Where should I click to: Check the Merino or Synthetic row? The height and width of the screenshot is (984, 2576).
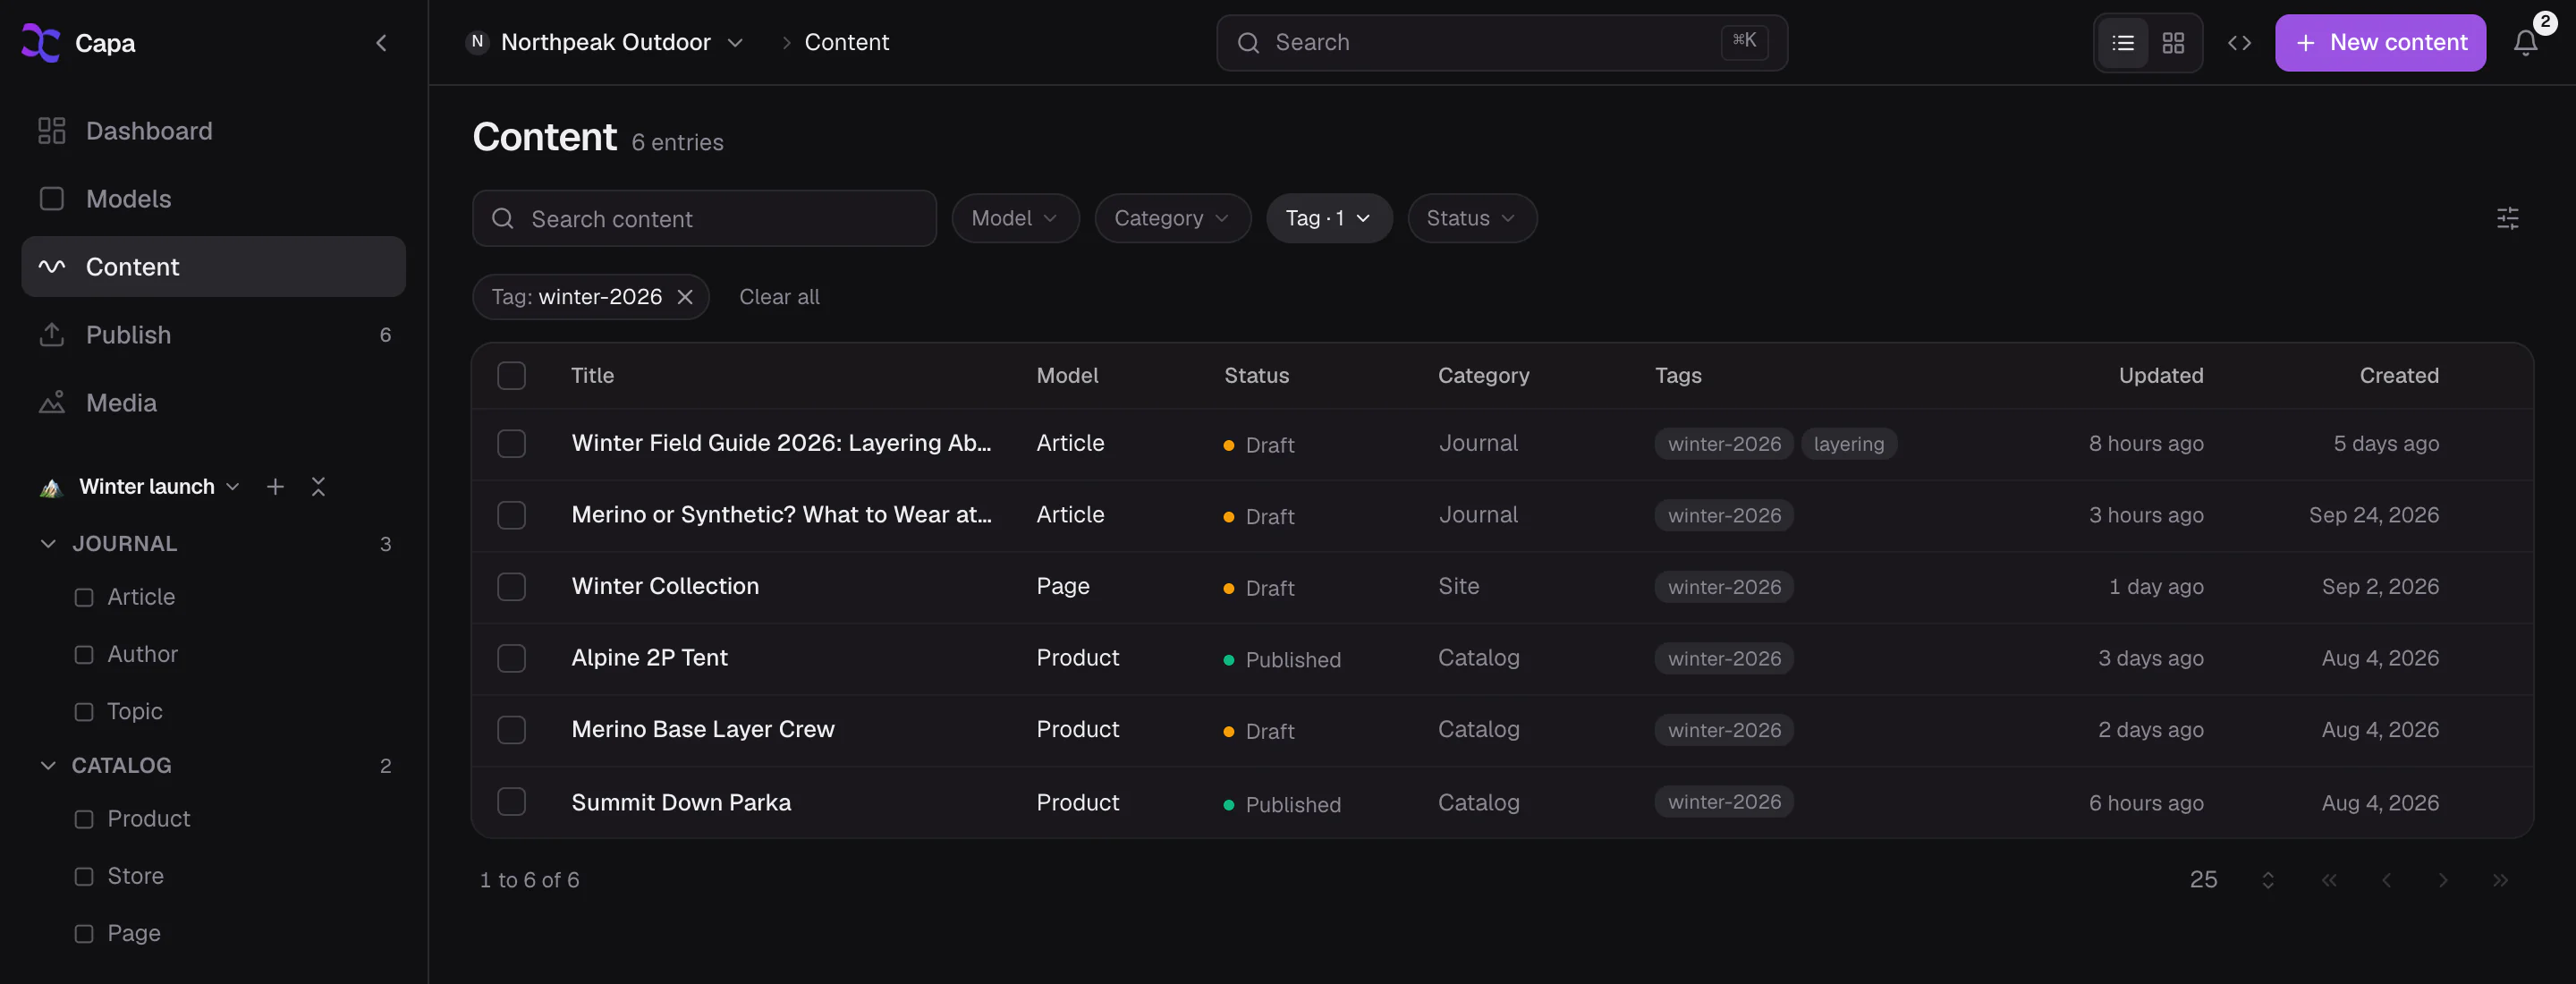coord(511,516)
